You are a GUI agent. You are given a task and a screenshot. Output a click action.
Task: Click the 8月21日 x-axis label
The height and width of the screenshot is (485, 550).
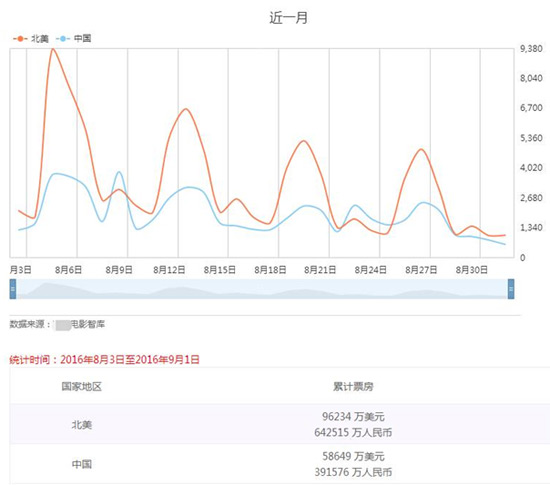click(320, 269)
